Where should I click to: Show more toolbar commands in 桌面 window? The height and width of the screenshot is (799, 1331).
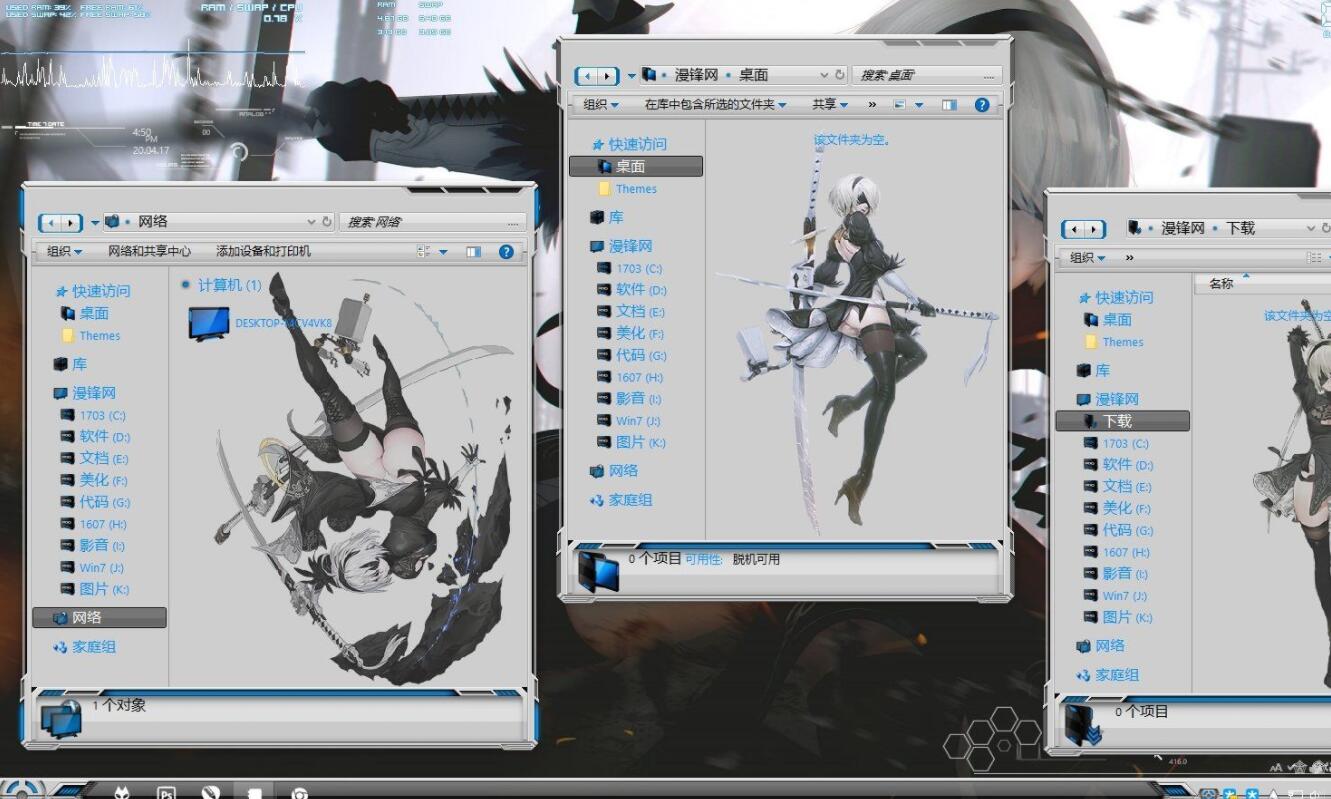[872, 104]
